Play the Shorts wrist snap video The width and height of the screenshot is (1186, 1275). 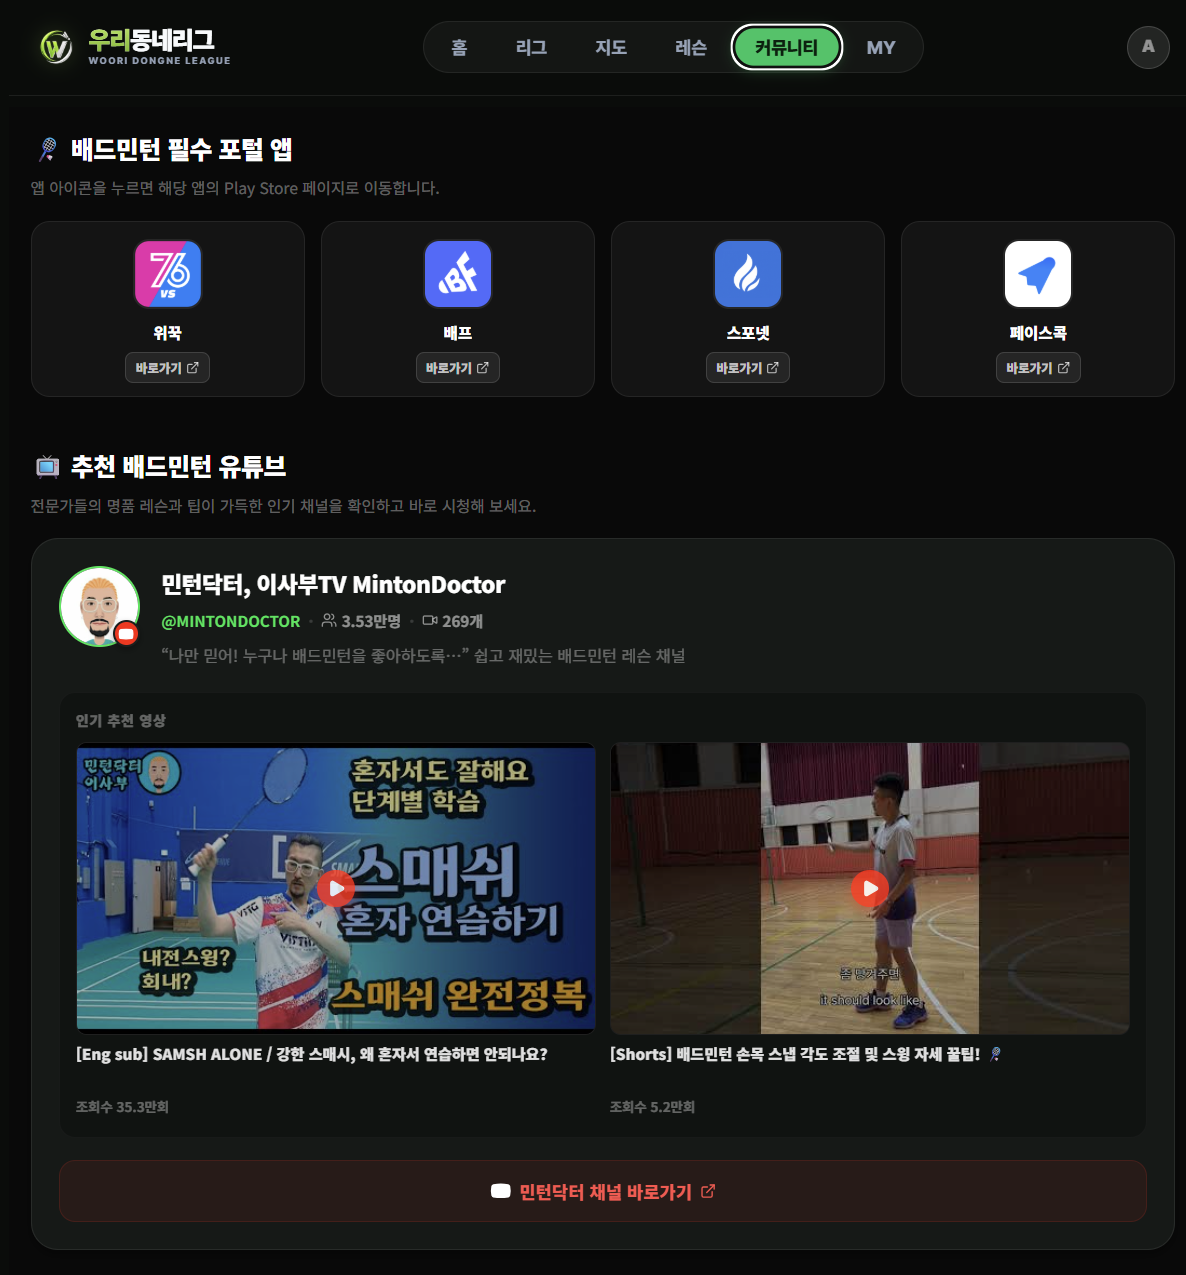(x=870, y=888)
